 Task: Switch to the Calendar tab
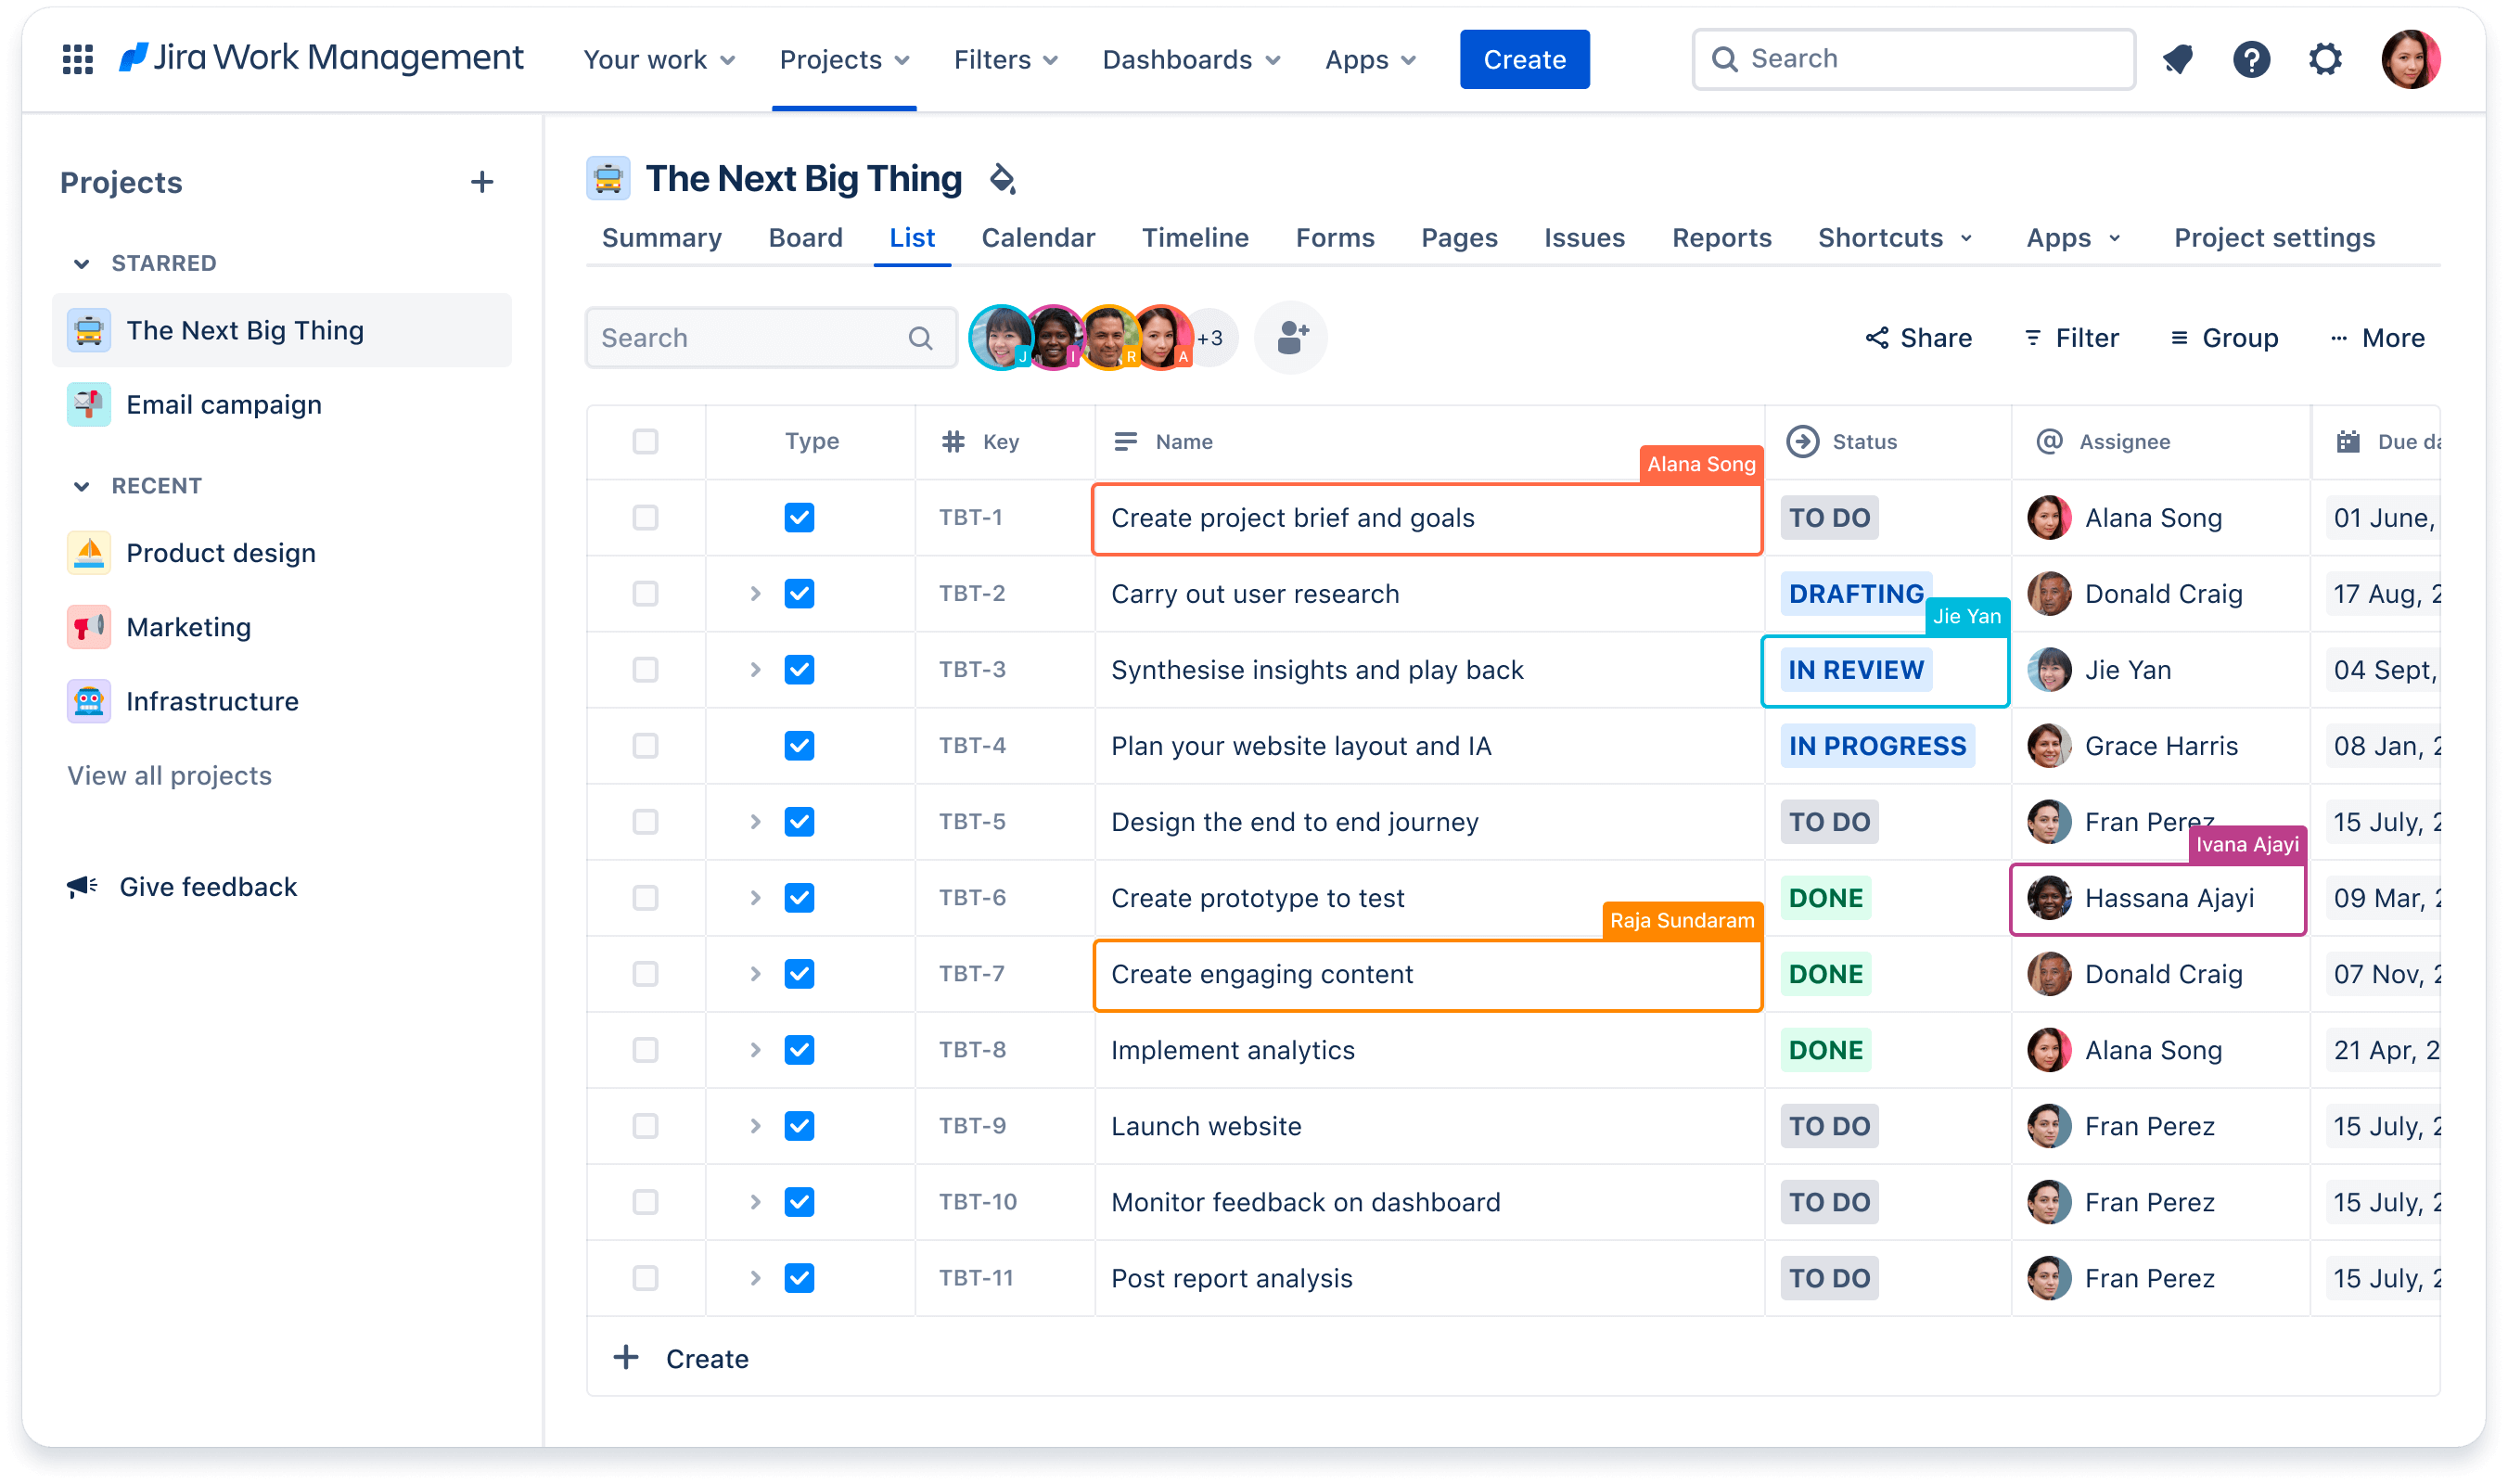point(1039,238)
